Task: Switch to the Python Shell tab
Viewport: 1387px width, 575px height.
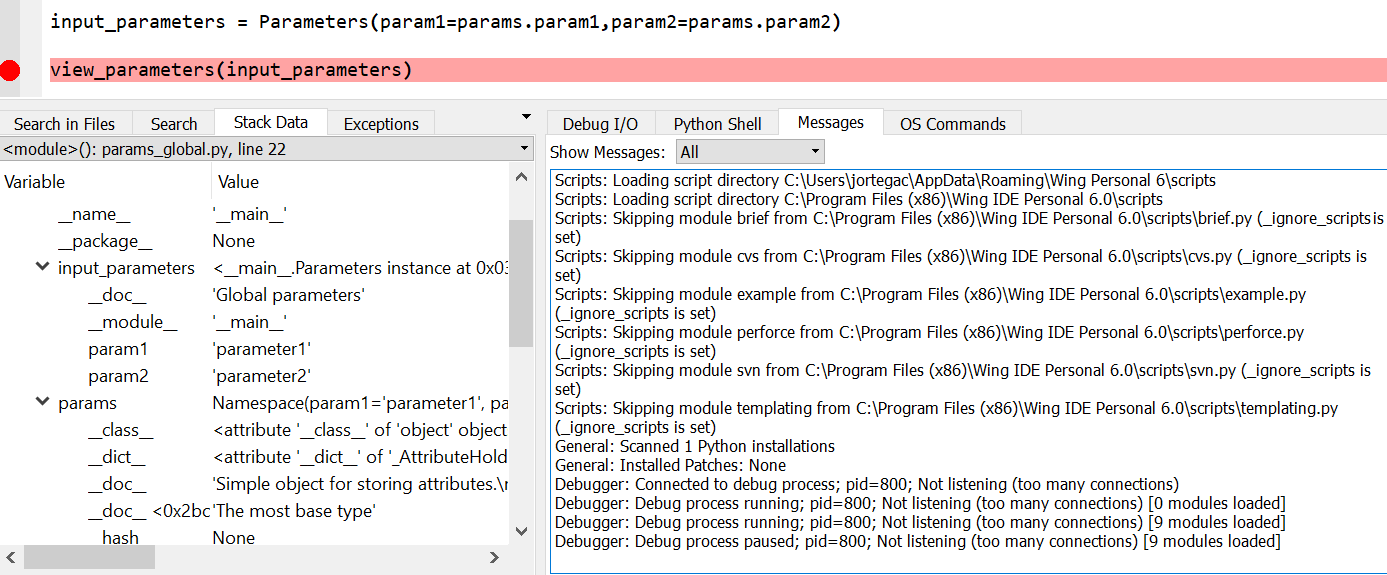Action: click(x=717, y=124)
